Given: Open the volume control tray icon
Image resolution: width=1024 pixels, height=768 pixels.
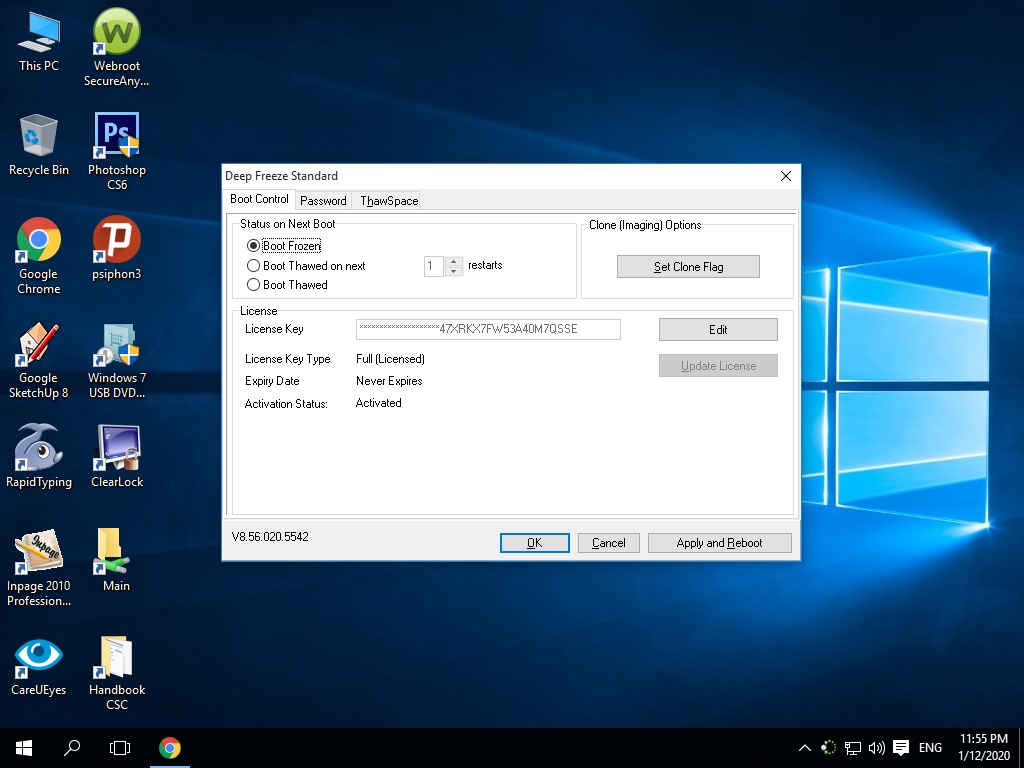Looking at the screenshot, I should (x=876, y=748).
